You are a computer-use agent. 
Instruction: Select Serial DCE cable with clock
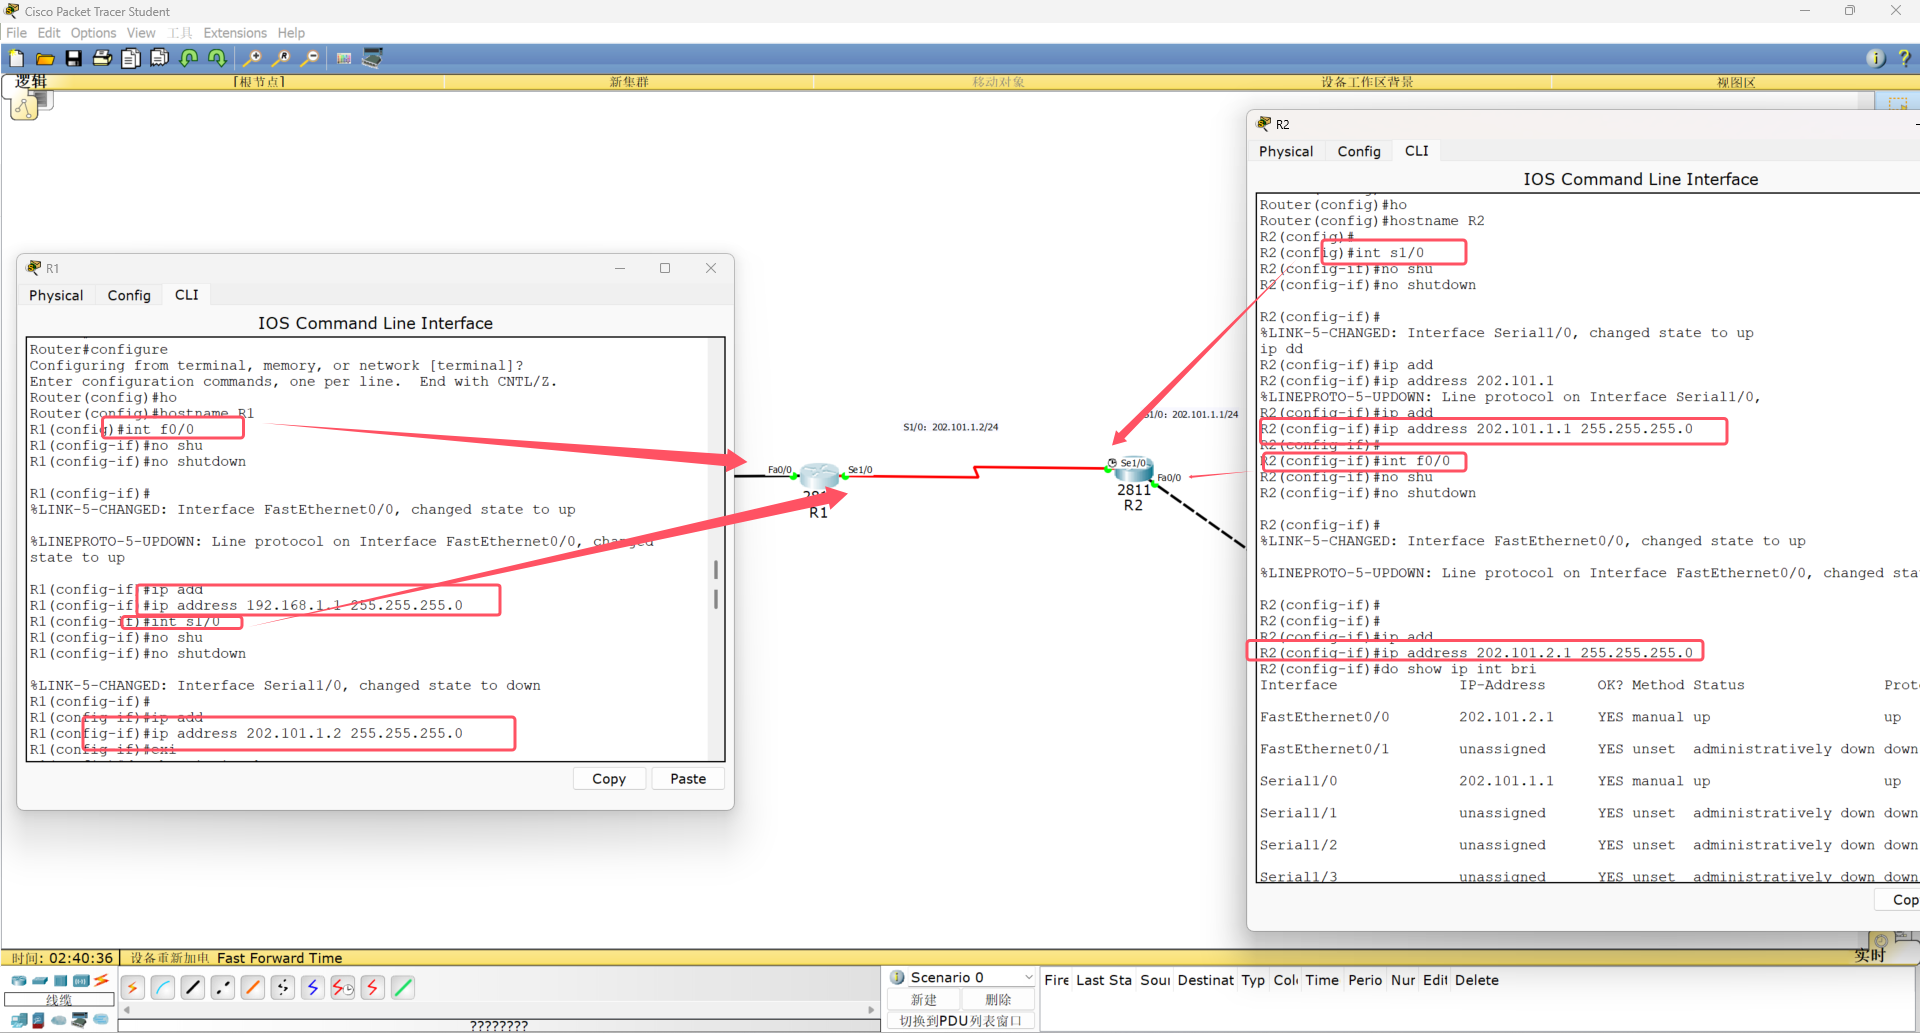(x=342, y=988)
